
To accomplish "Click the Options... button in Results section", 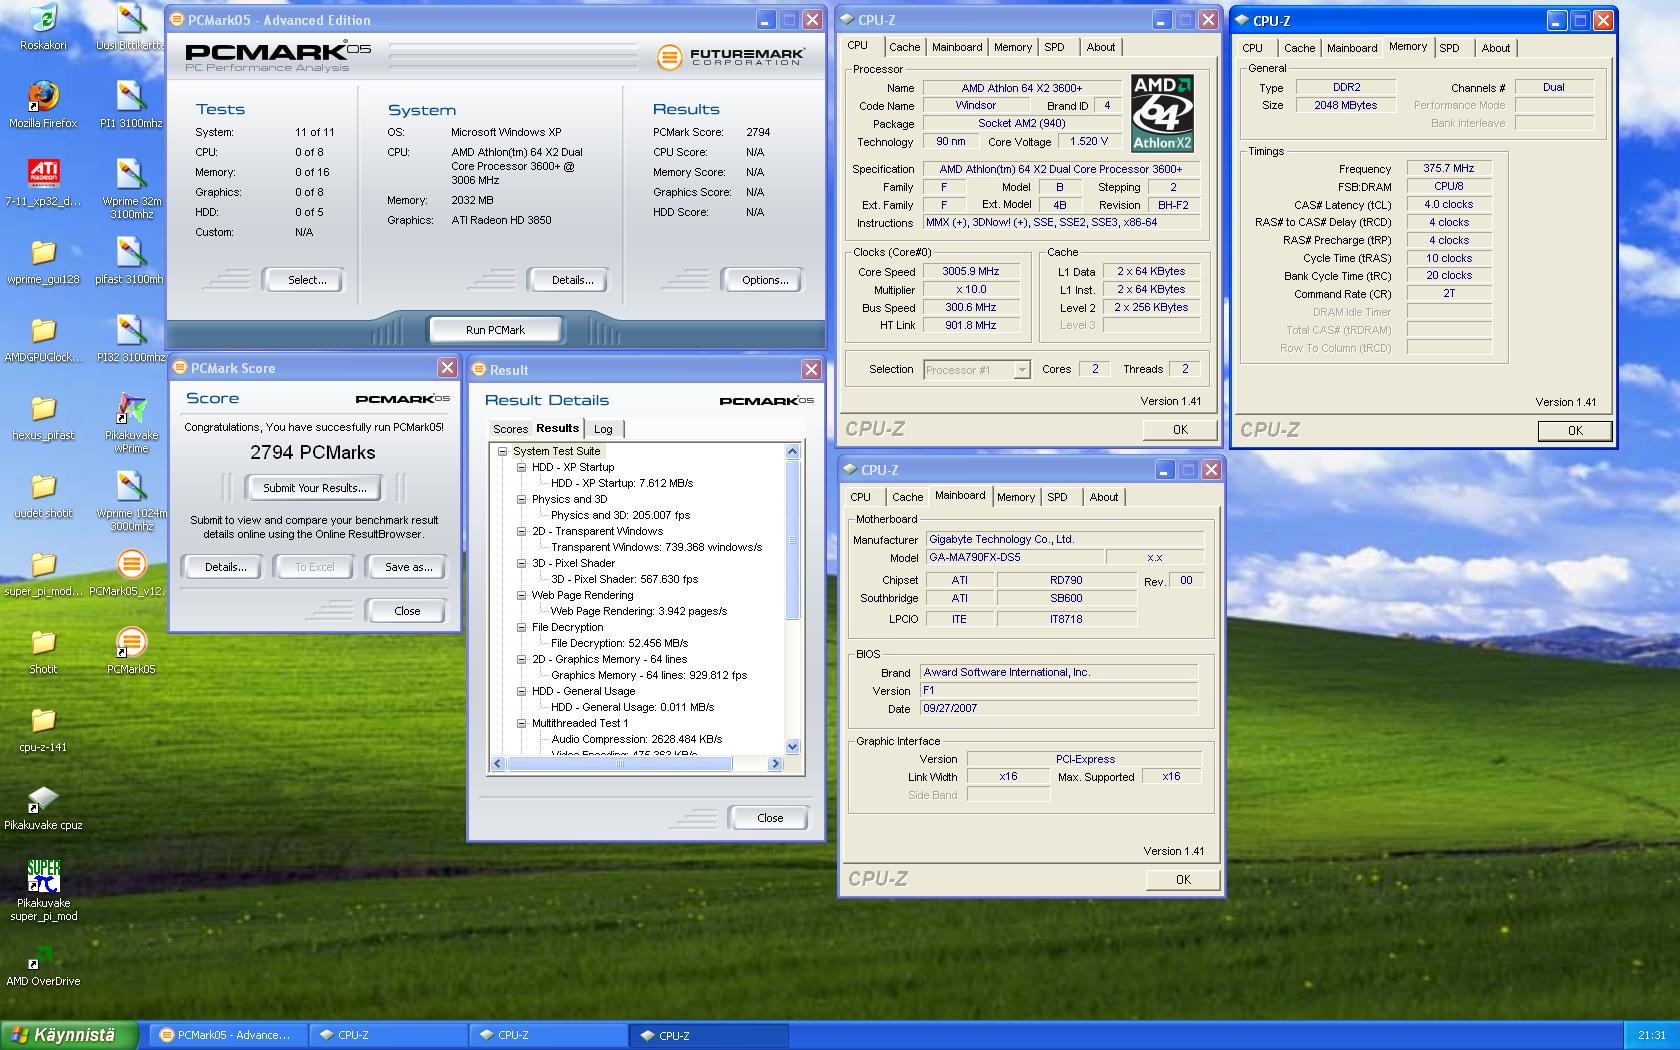I will pyautogui.click(x=765, y=280).
